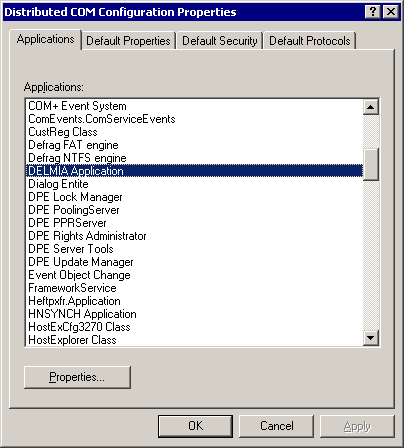Select the Applications tab
Image resolution: width=404 pixels, height=448 pixels.
[46, 39]
